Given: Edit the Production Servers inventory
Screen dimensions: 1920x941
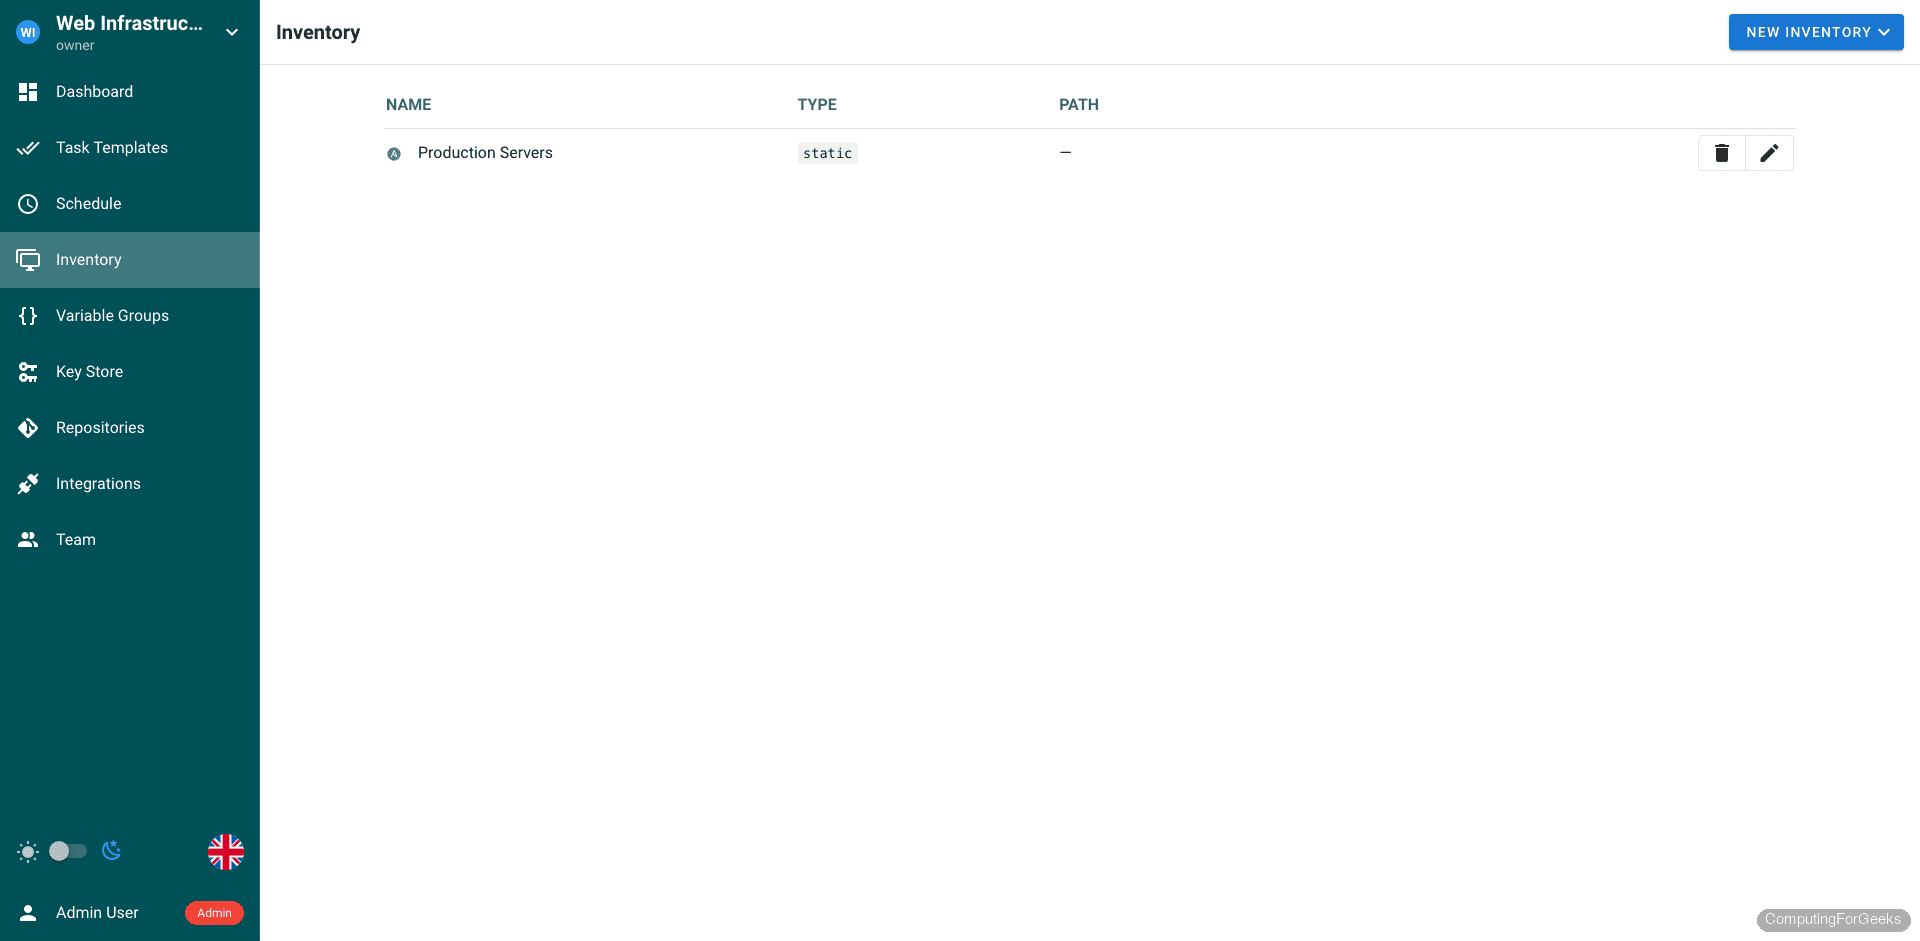Looking at the screenshot, I should tap(1769, 152).
